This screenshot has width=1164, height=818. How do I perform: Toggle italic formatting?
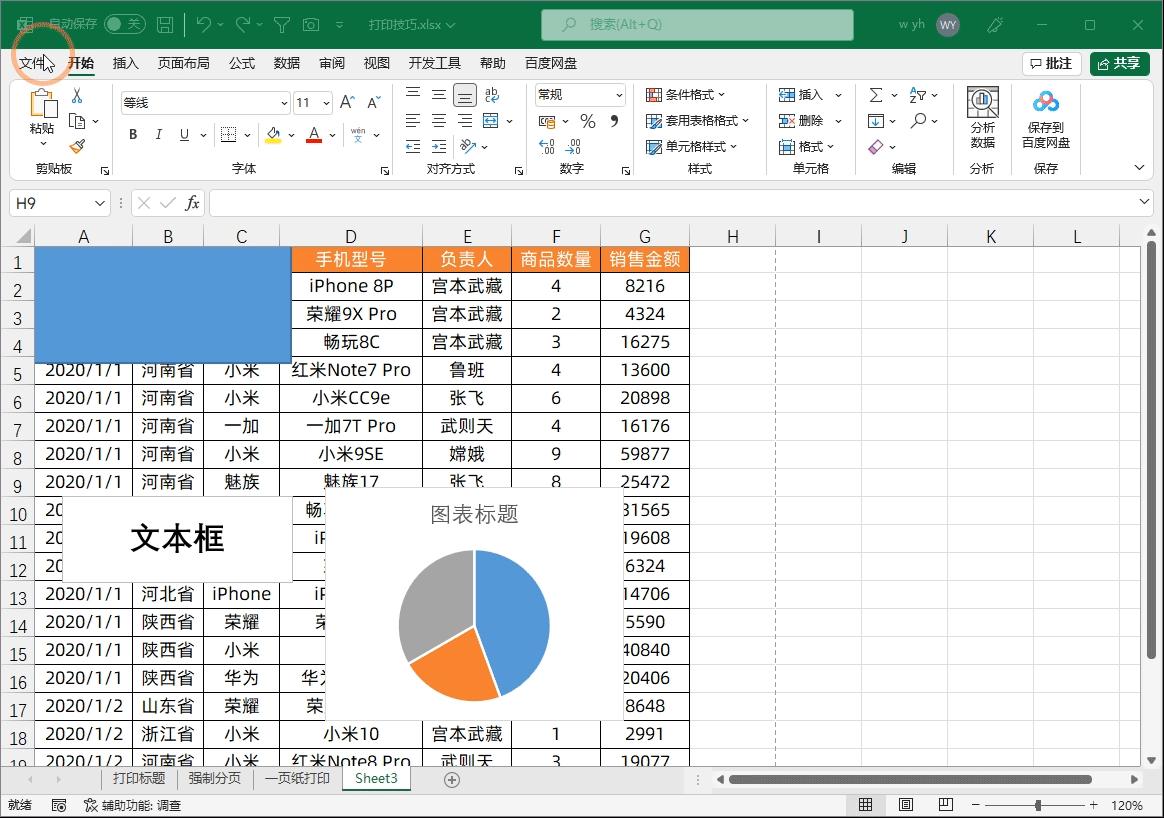coord(157,133)
